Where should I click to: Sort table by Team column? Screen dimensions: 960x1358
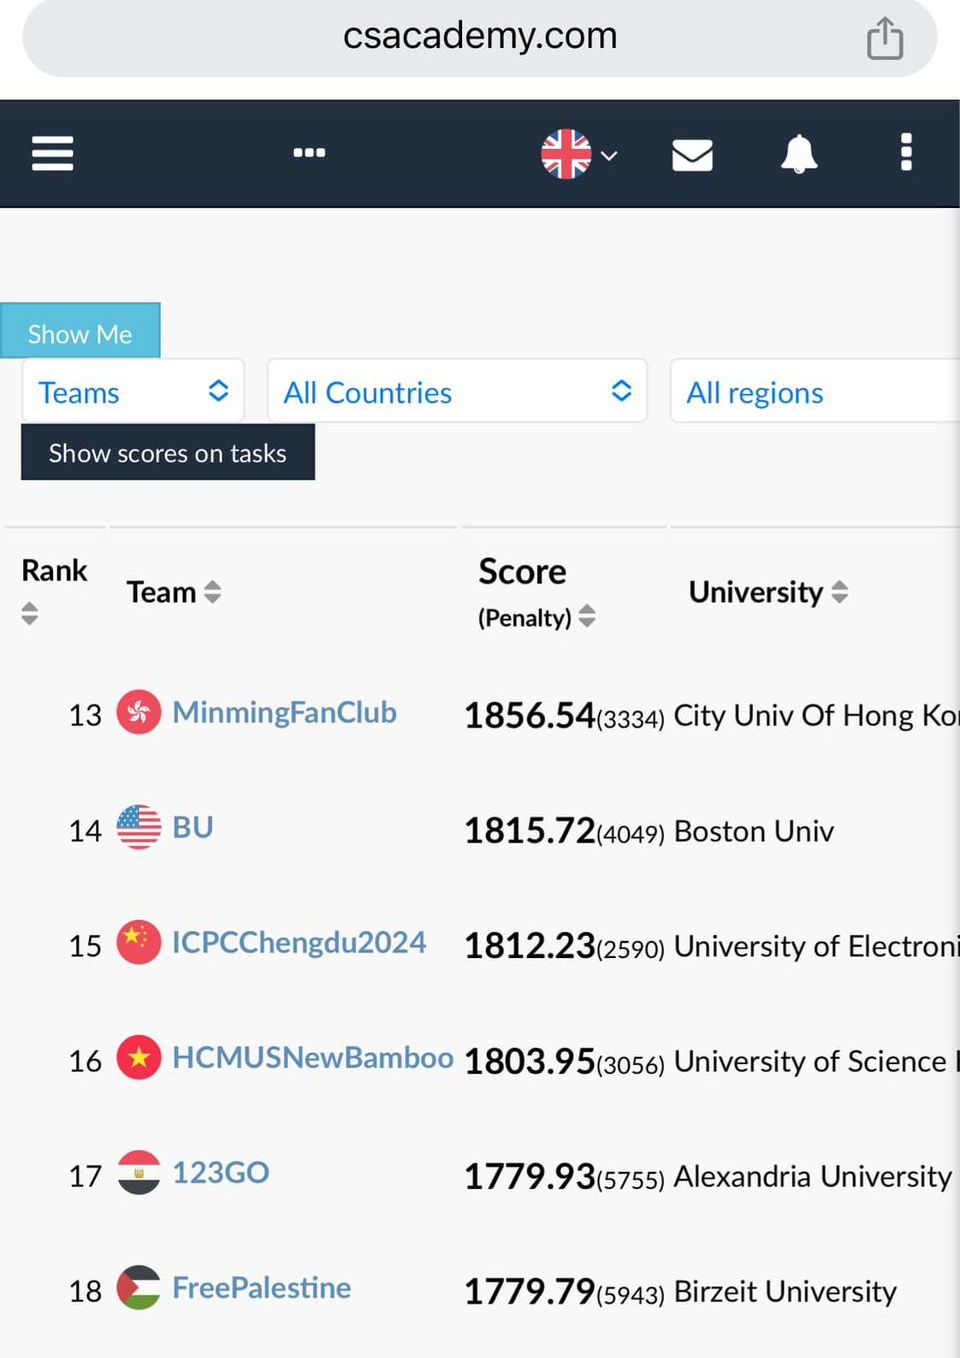[212, 592]
